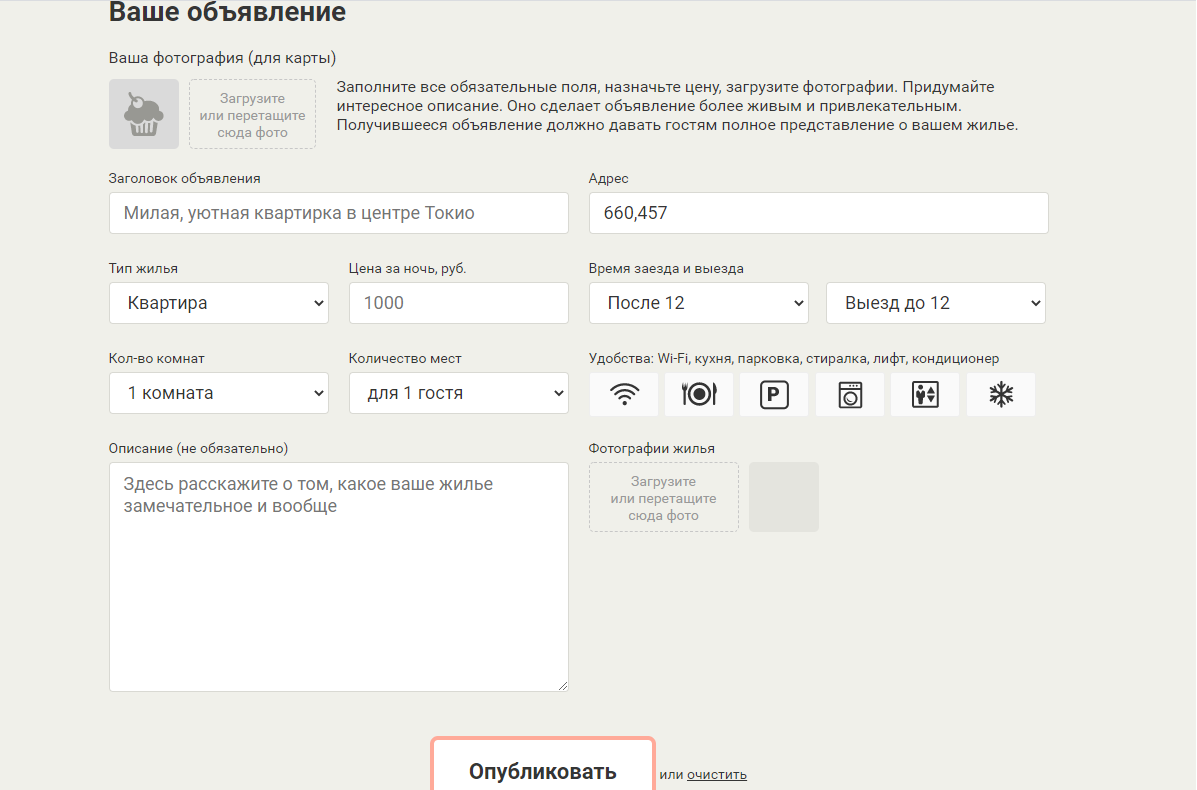Open the housing type dropdown Квартира
This screenshot has height=790, width=1197.
(x=219, y=303)
